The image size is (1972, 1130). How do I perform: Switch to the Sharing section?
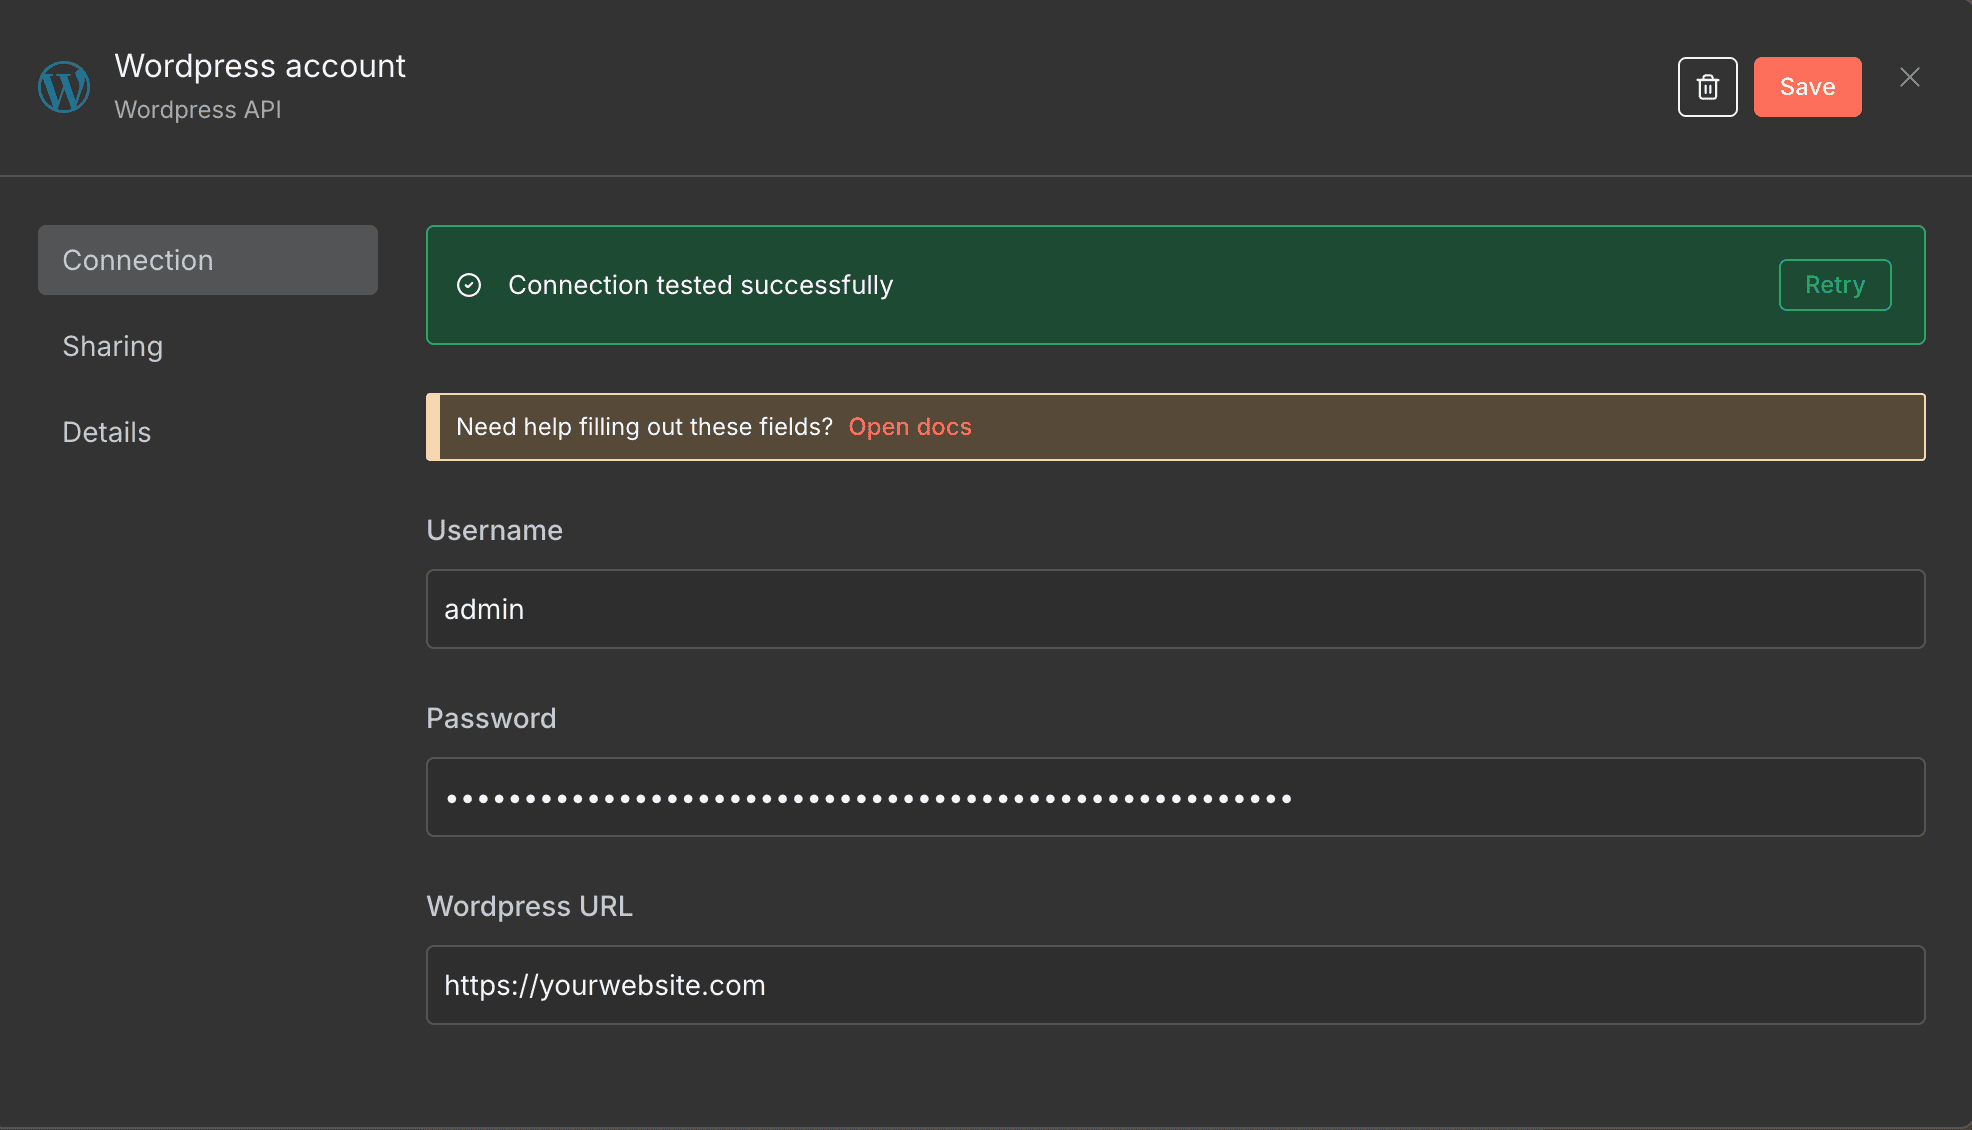pos(113,346)
